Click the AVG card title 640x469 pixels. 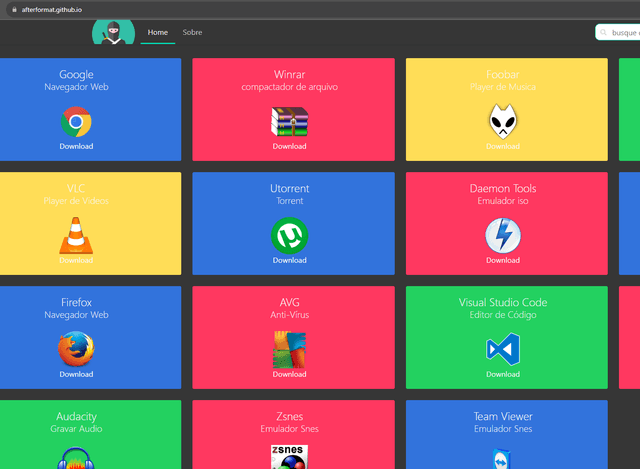click(x=289, y=302)
